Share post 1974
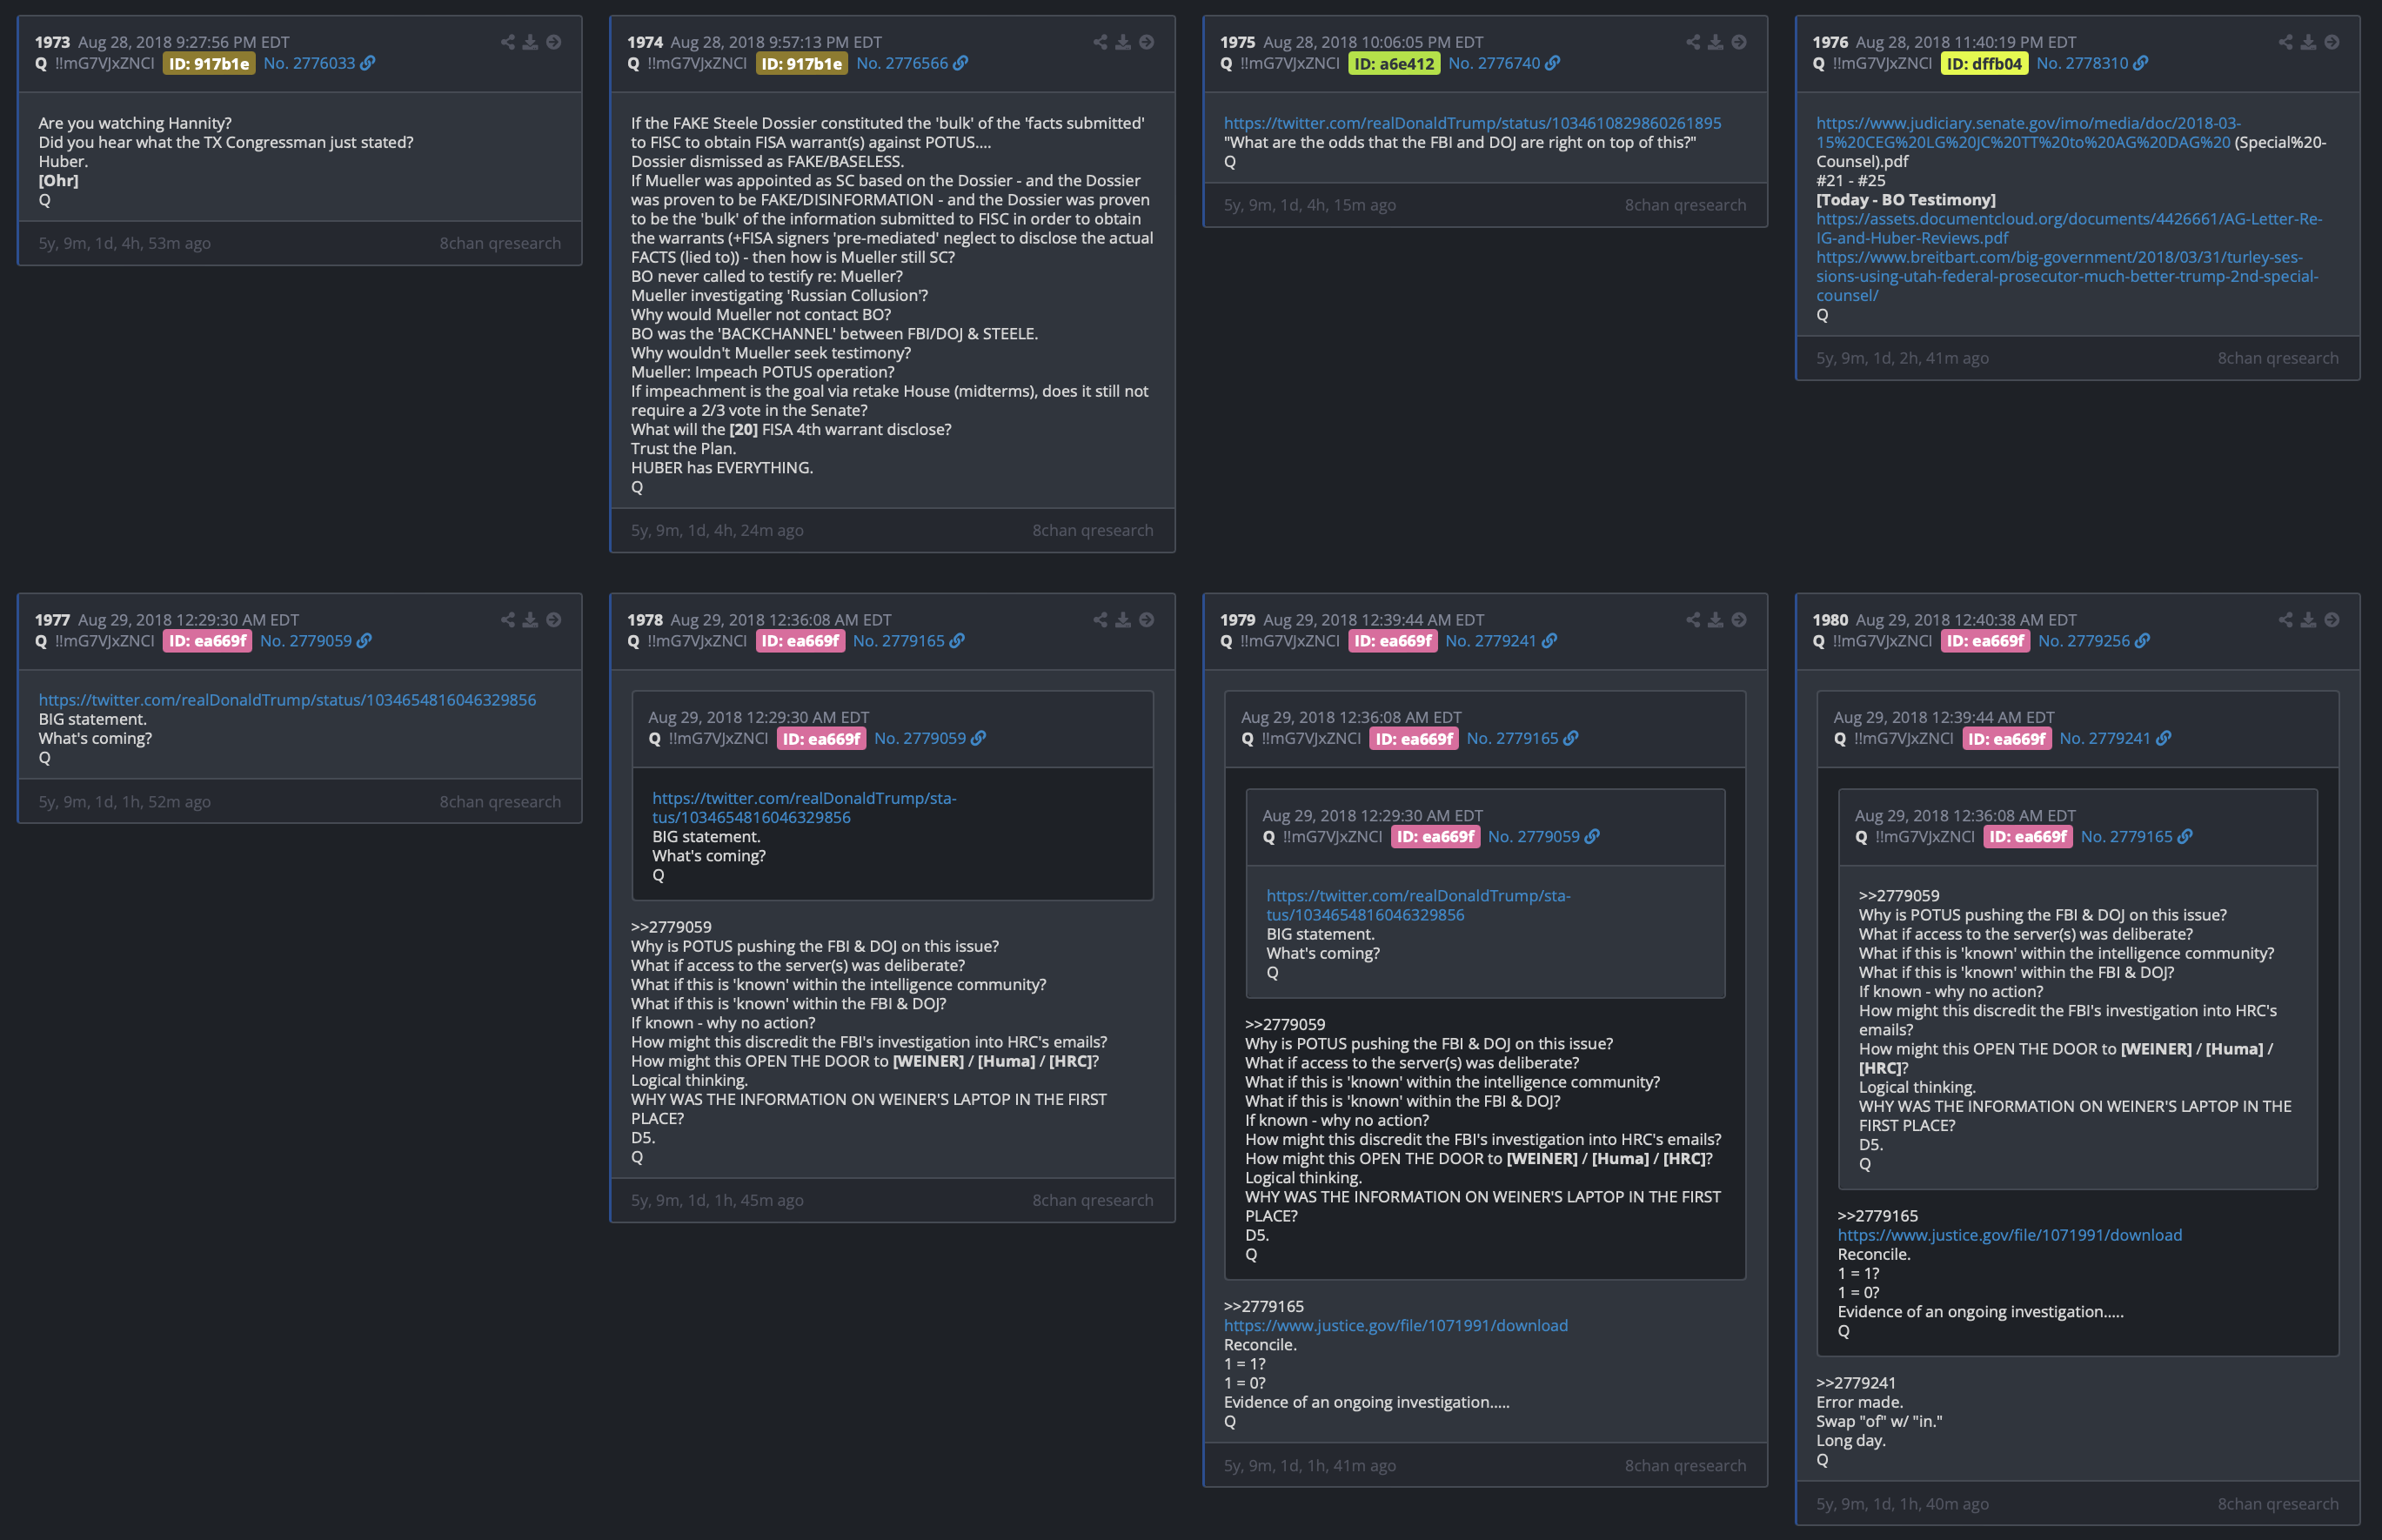 click(x=1101, y=42)
